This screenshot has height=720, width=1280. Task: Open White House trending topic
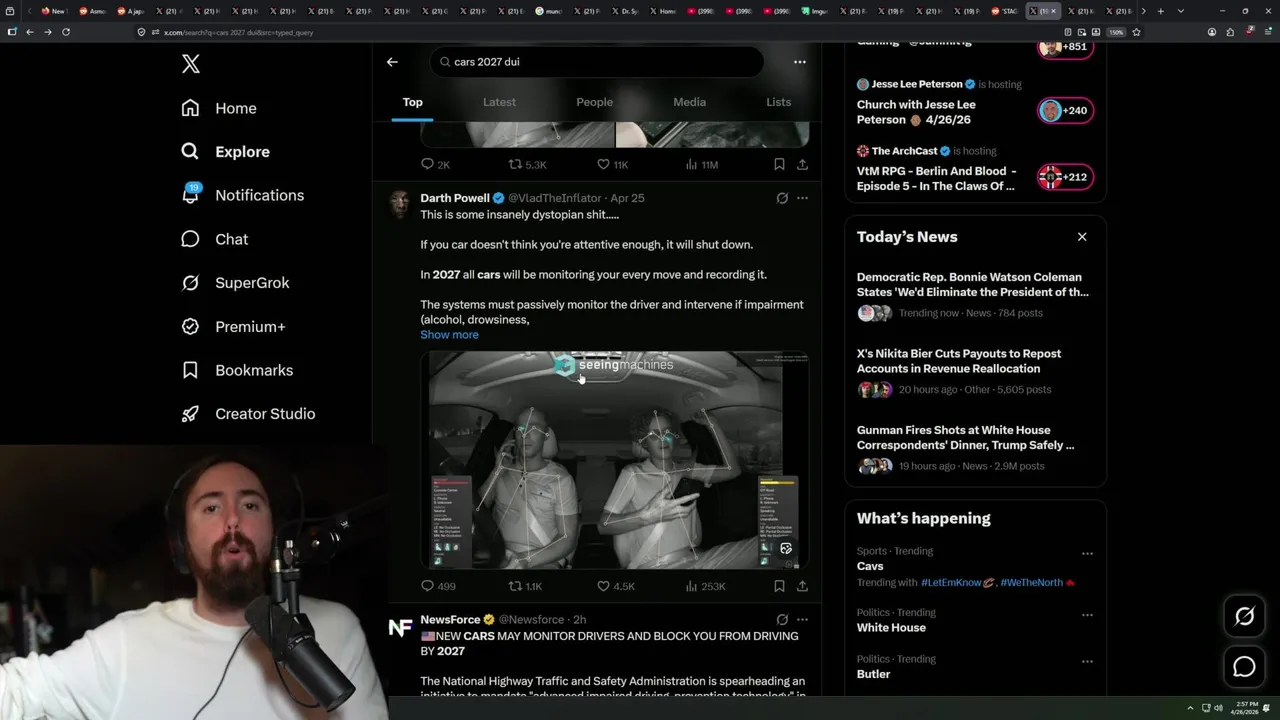pyautogui.click(x=891, y=628)
